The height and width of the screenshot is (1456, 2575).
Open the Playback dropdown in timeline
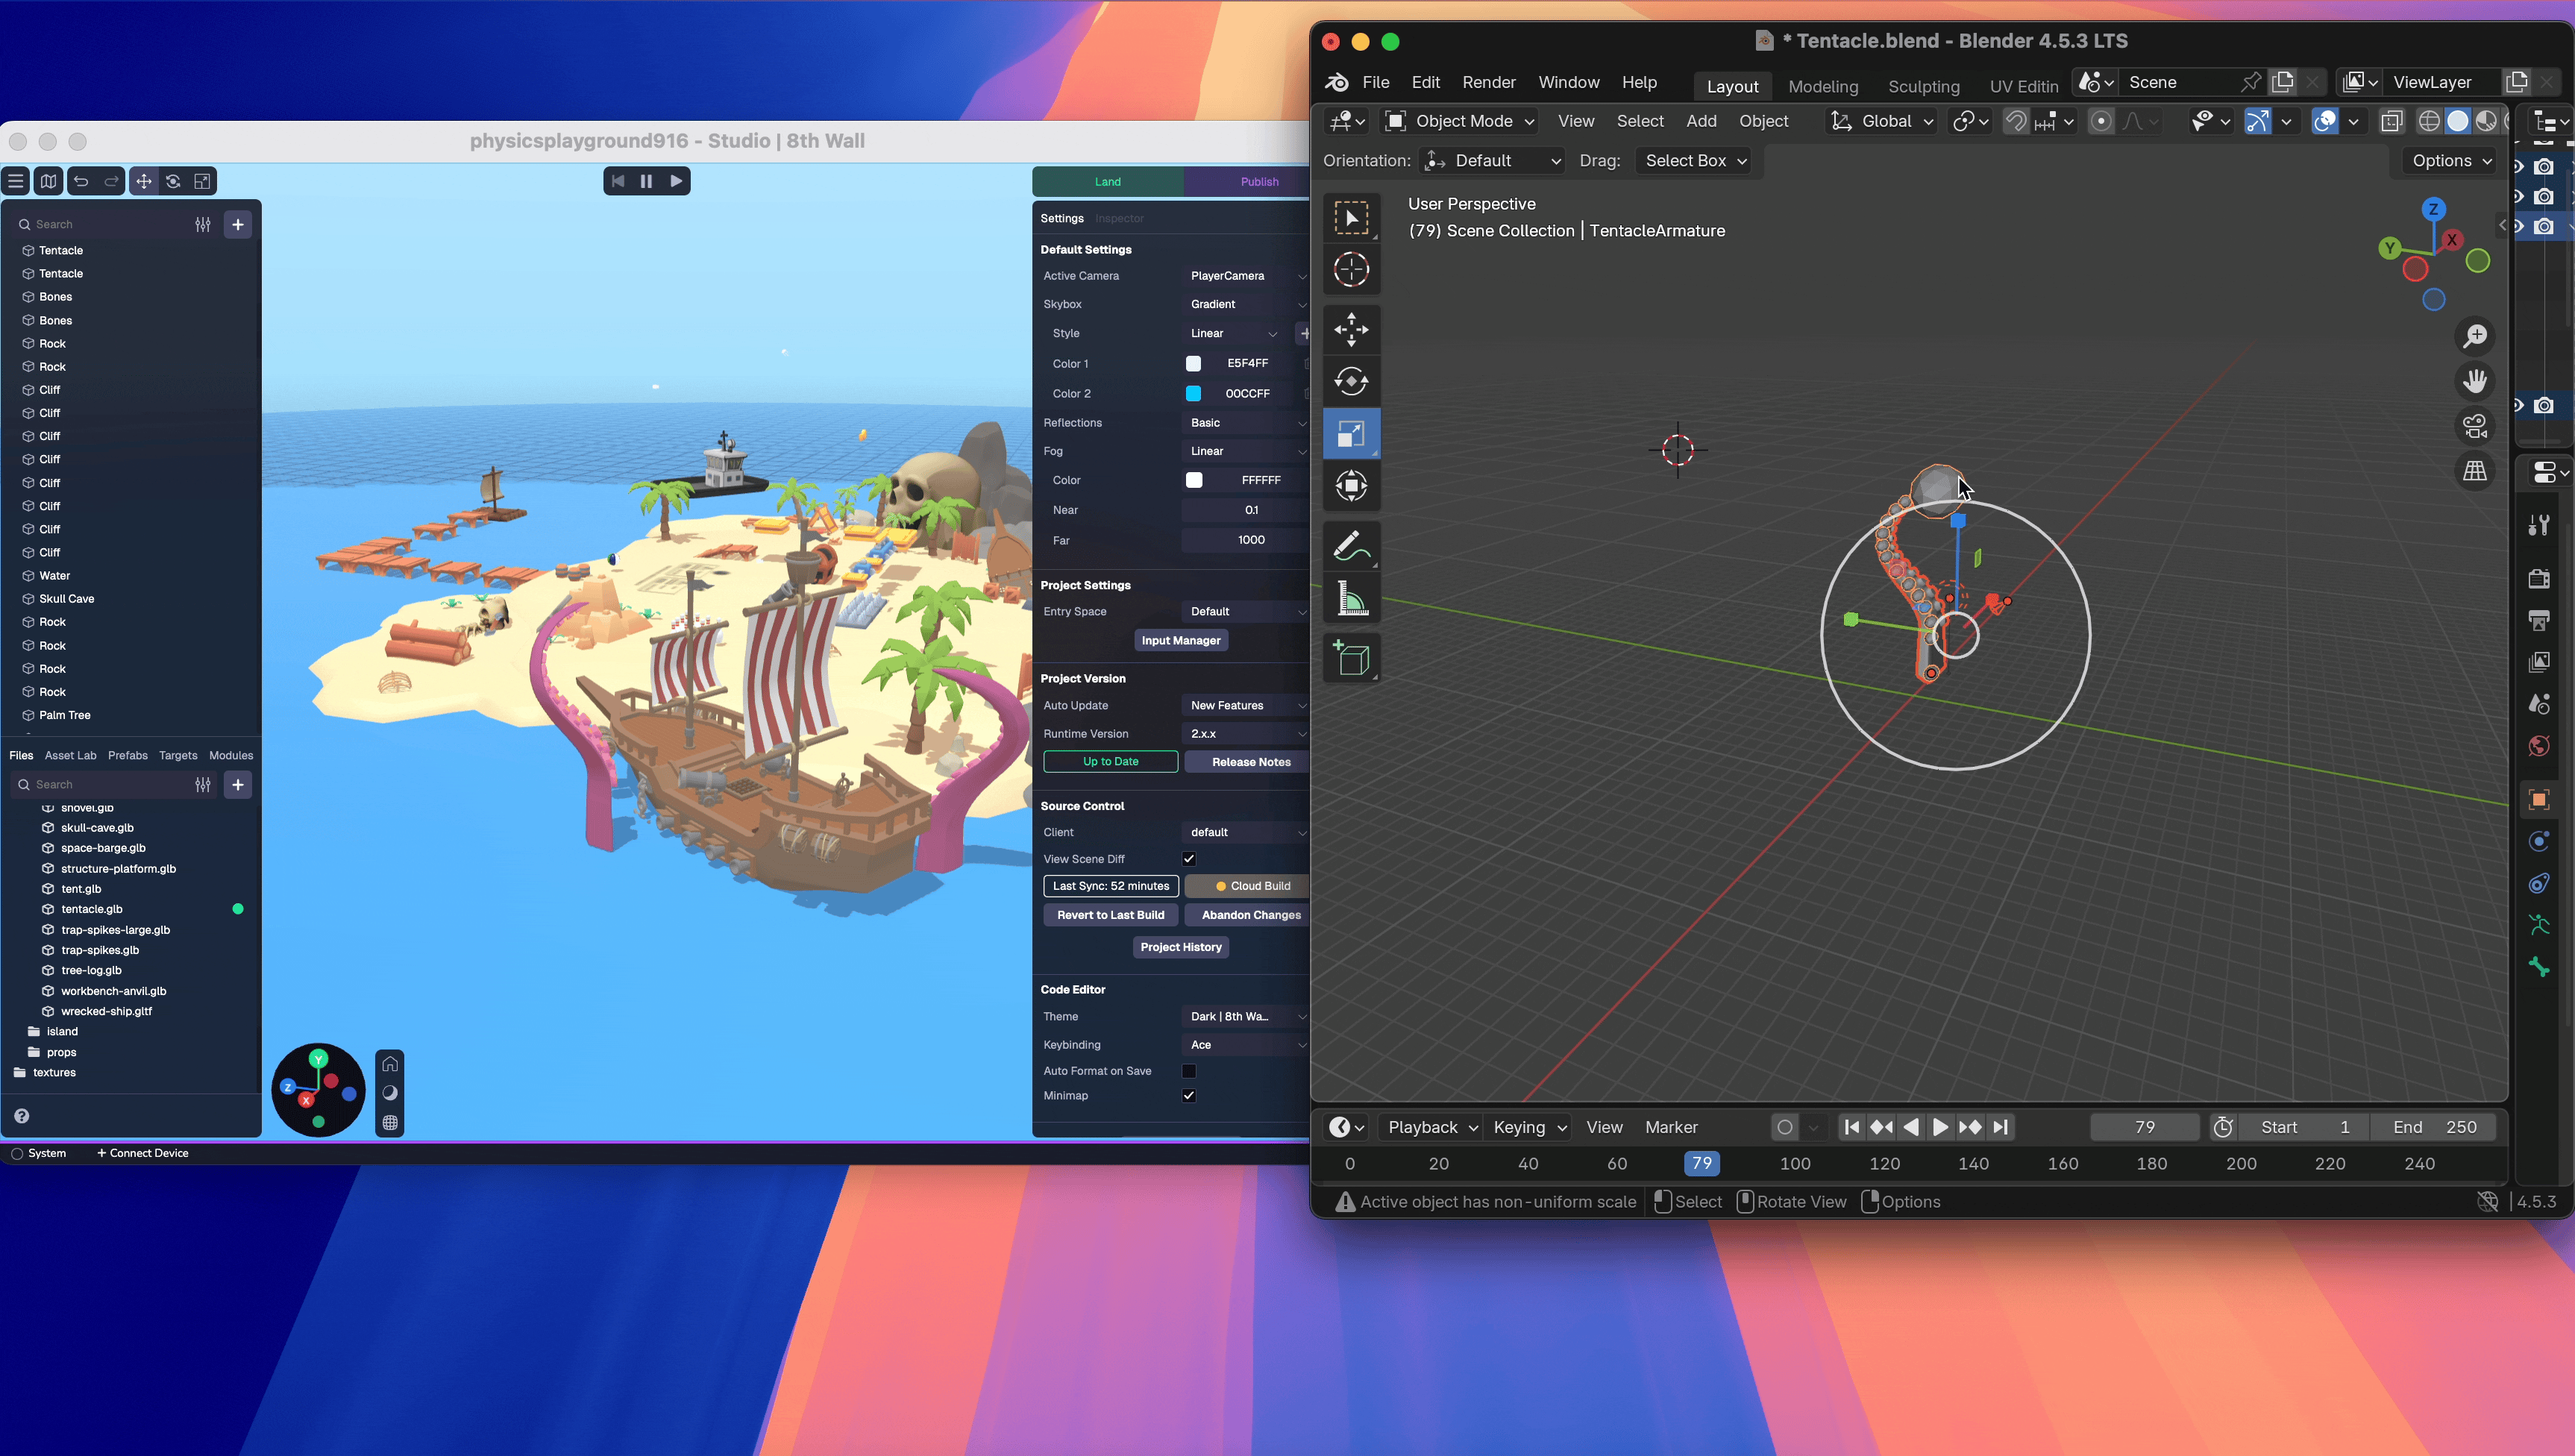pos(1431,1127)
